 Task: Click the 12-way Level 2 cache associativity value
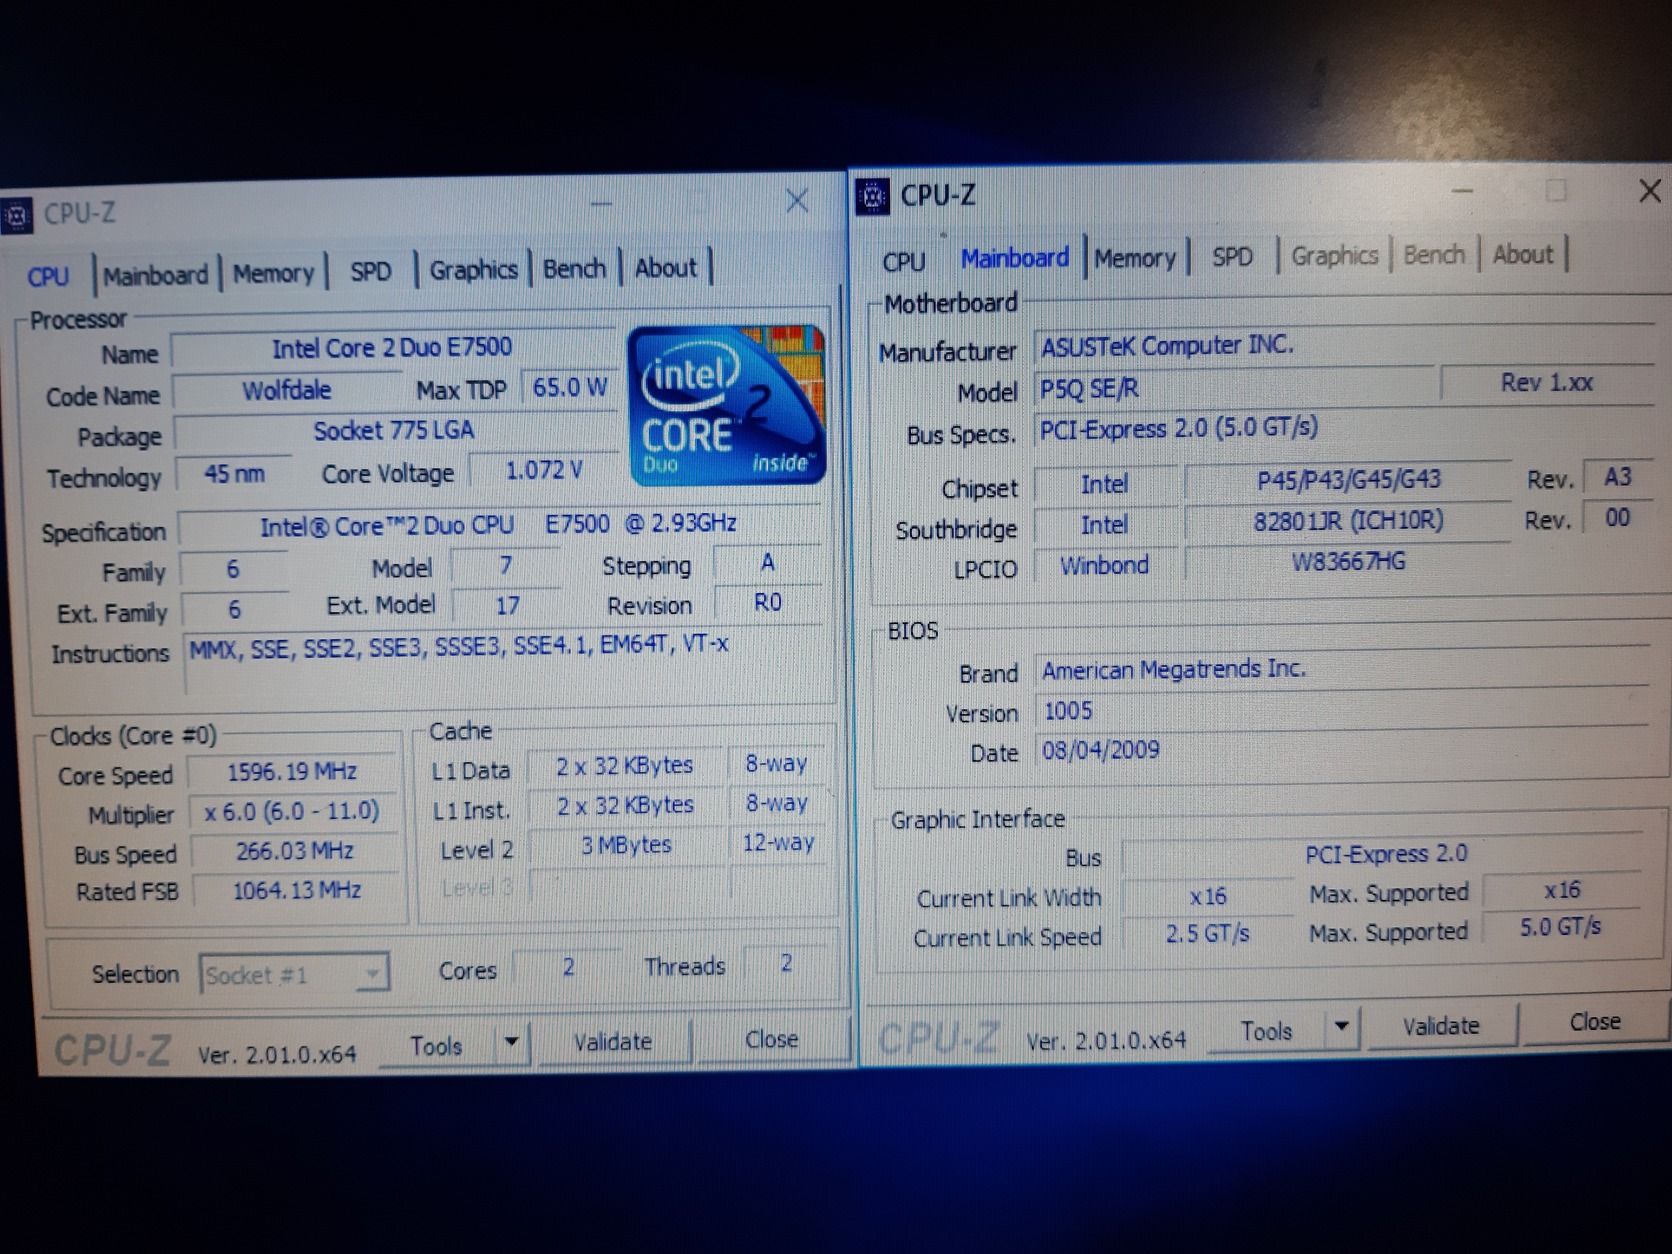(777, 843)
